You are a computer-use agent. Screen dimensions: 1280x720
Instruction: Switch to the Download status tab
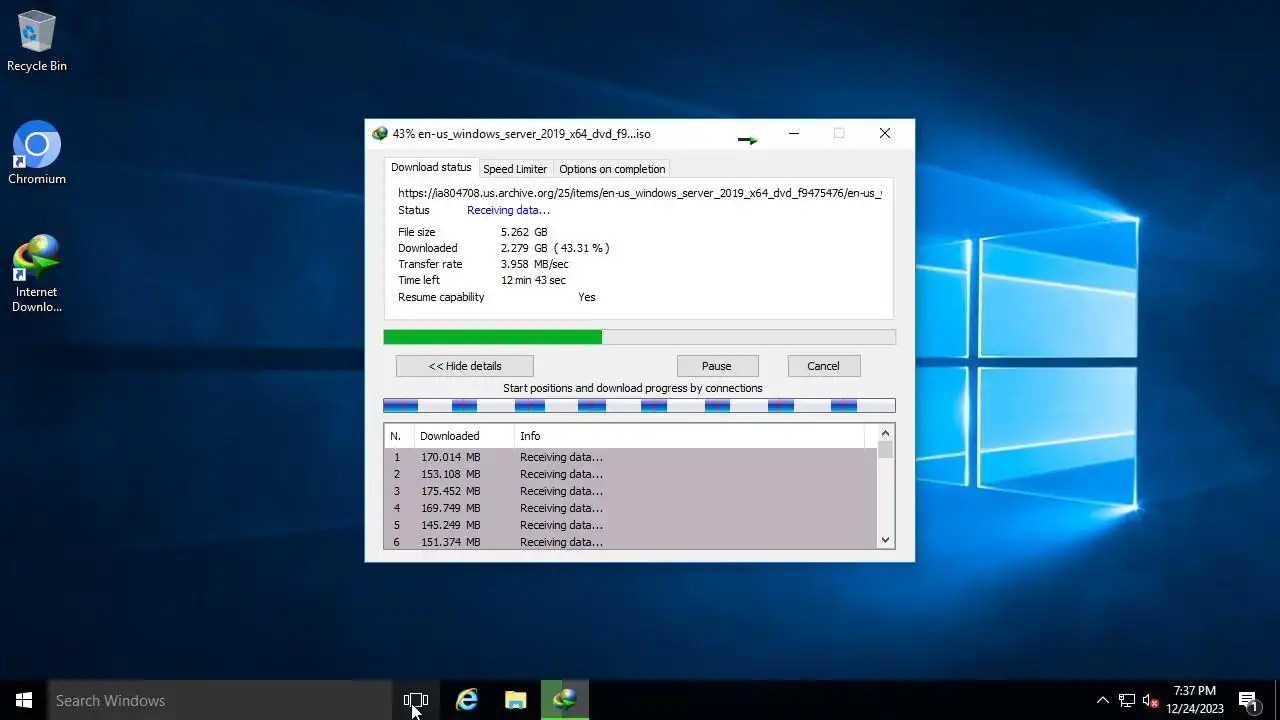pos(431,168)
